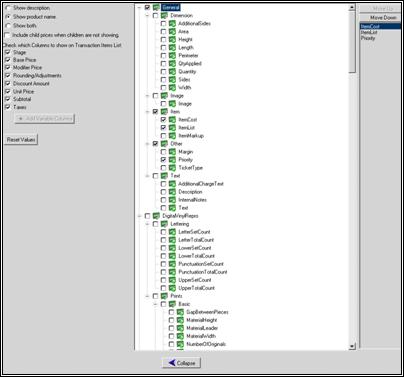Click the vertical scrollbar thumb of the tree
This screenshot has width=404, height=377.
click(x=352, y=41)
